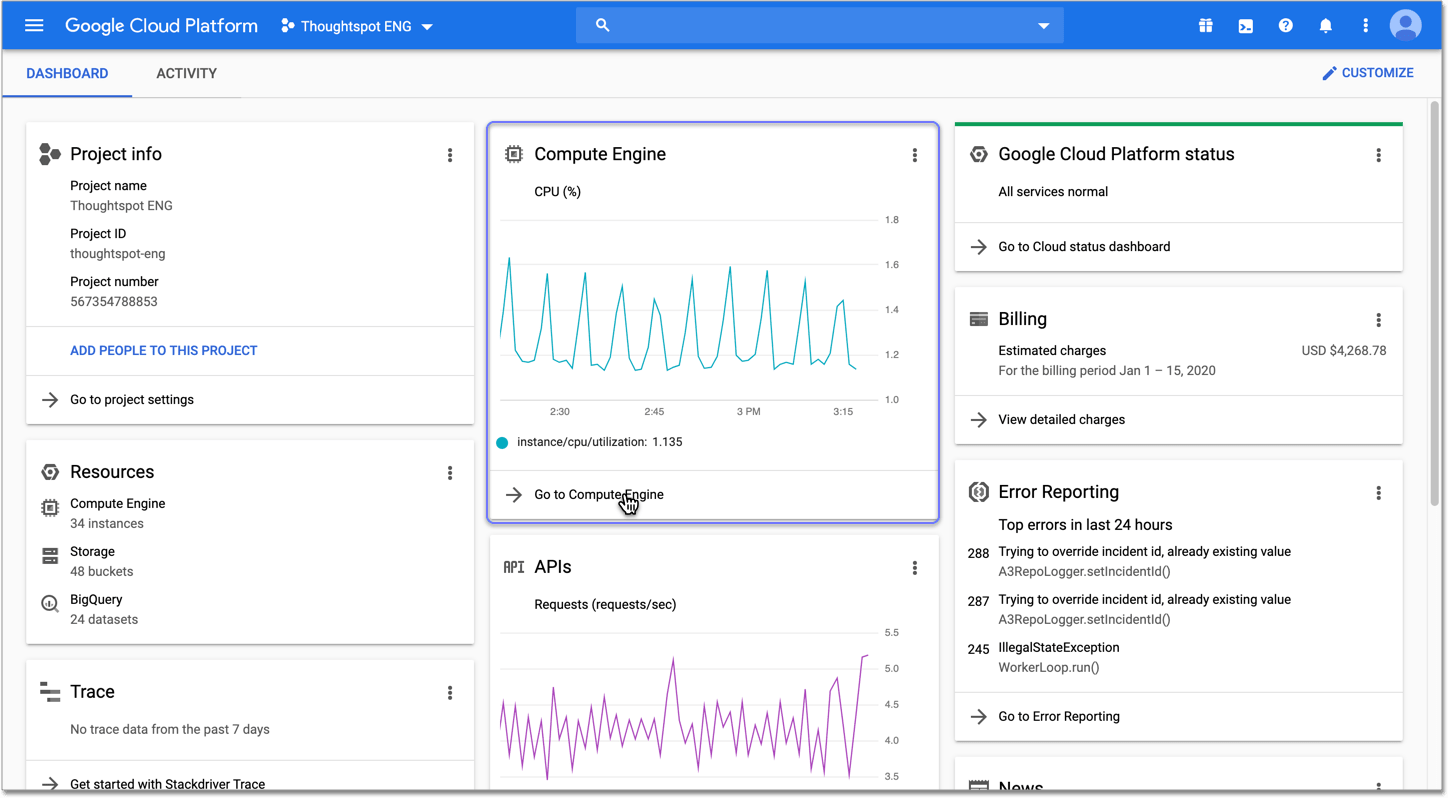Screen dimensions: 1448x798
Task: Open the search bar dropdown arrow
Action: click(x=1043, y=25)
